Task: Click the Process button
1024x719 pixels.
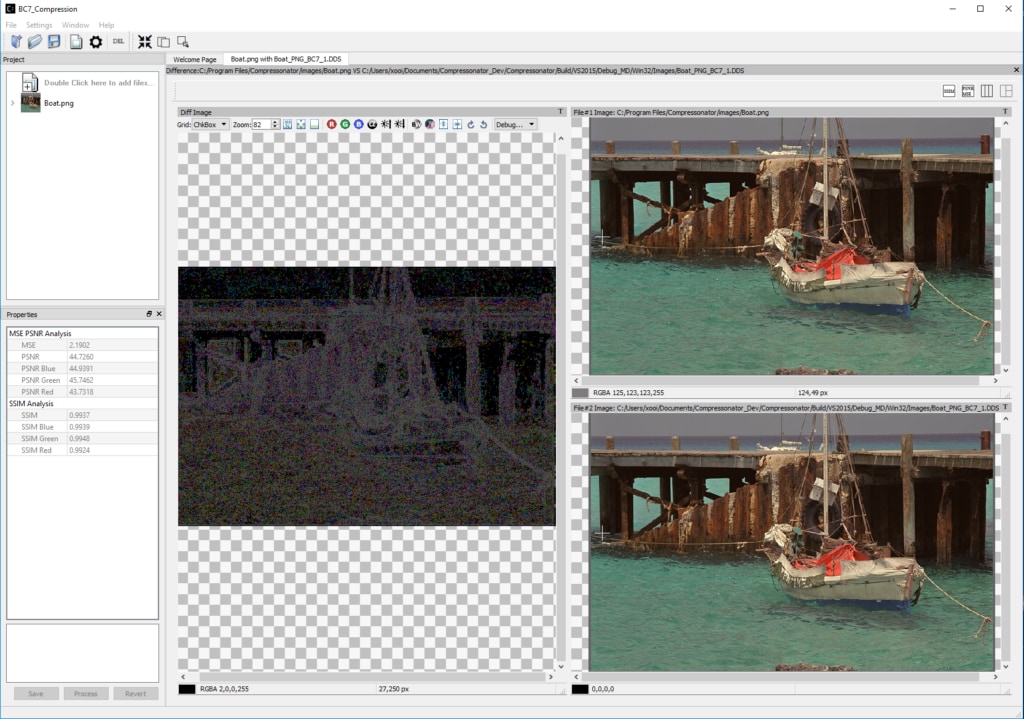Action: coord(86,693)
